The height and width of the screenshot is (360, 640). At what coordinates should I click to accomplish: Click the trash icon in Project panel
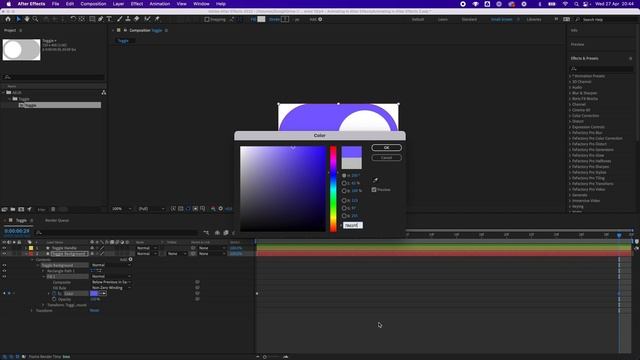point(53,209)
